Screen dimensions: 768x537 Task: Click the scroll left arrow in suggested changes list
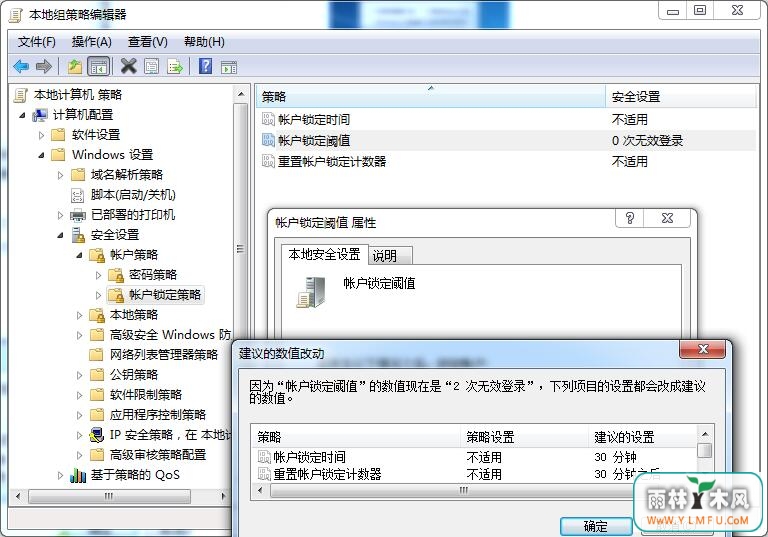(x=260, y=490)
